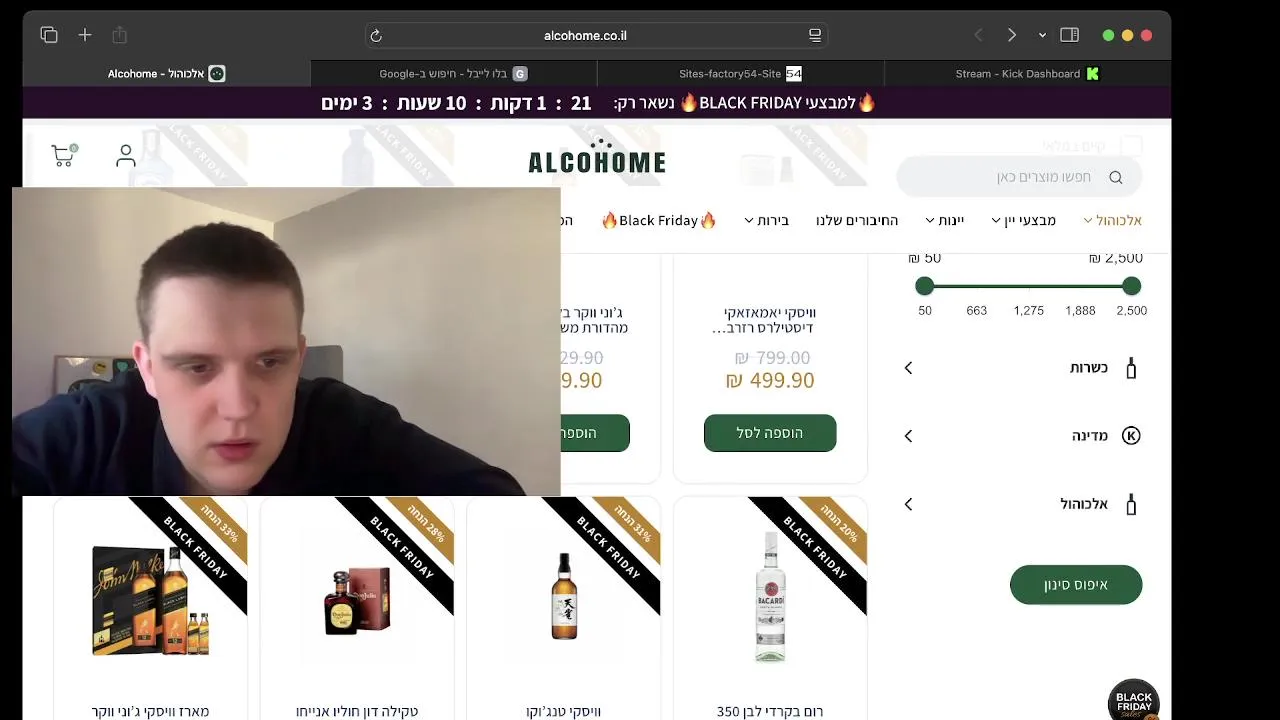
Task: Open the Black Friday sales badge
Action: (x=1133, y=700)
